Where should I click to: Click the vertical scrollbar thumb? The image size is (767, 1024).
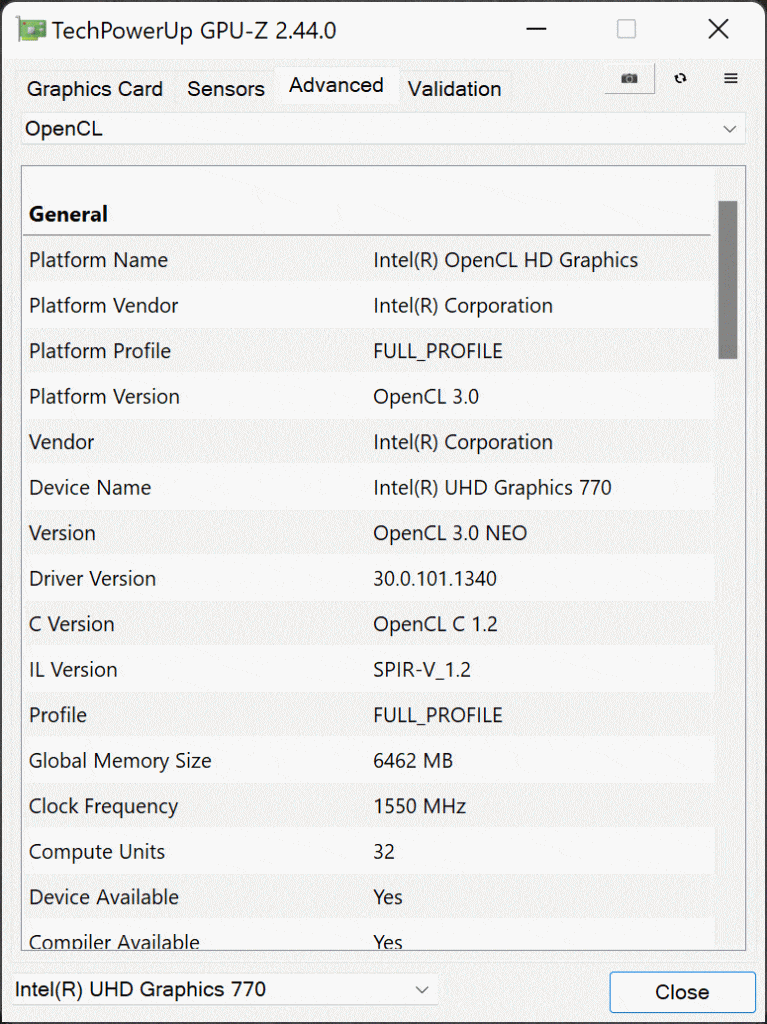point(728,280)
